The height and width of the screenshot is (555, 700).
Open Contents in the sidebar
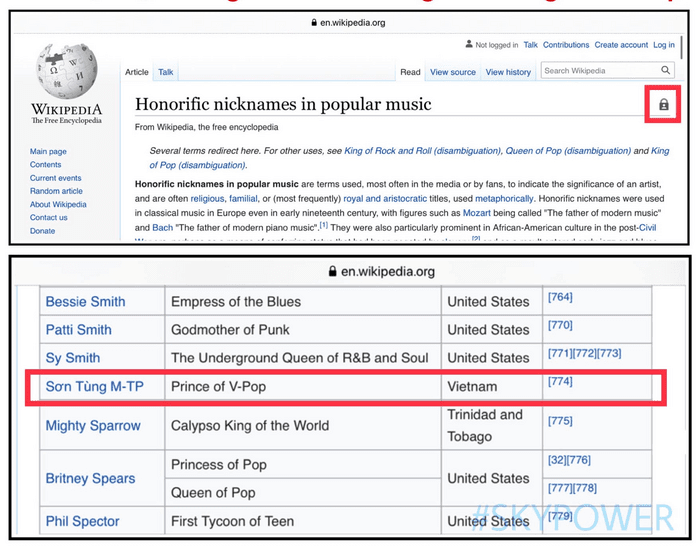point(46,164)
